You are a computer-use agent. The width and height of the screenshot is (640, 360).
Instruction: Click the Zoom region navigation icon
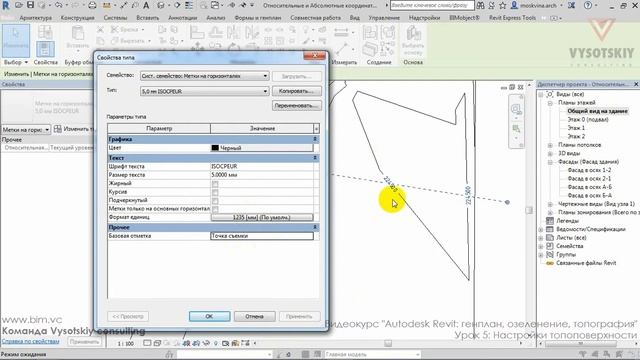tap(516, 129)
